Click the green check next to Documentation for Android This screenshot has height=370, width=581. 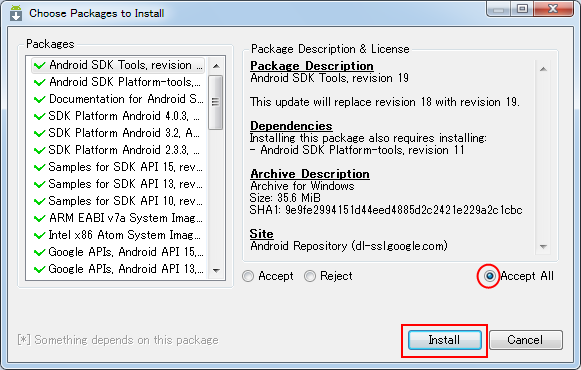(x=39, y=99)
